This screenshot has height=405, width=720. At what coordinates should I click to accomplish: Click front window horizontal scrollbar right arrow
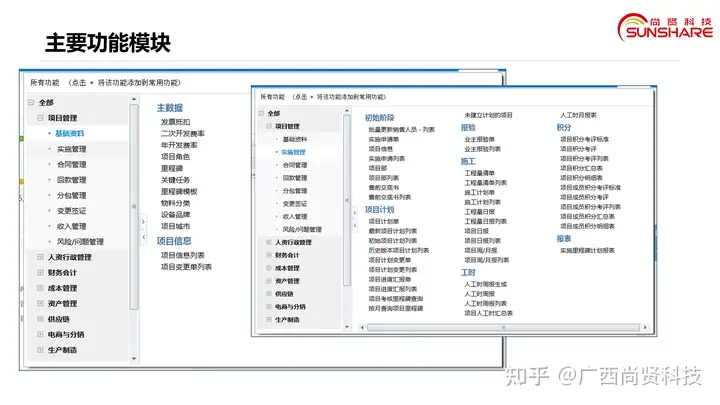pyautogui.click(x=645, y=327)
